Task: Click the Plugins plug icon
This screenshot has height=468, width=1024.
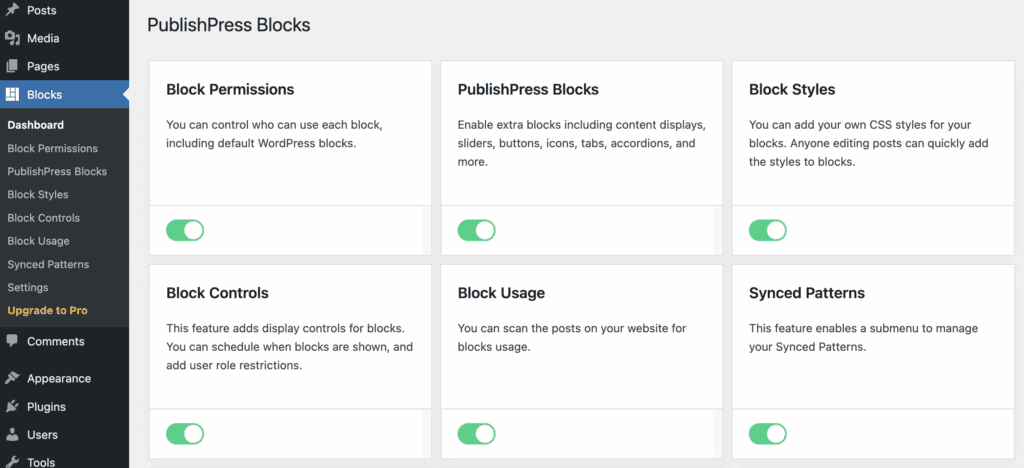Action: click(x=12, y=407)
